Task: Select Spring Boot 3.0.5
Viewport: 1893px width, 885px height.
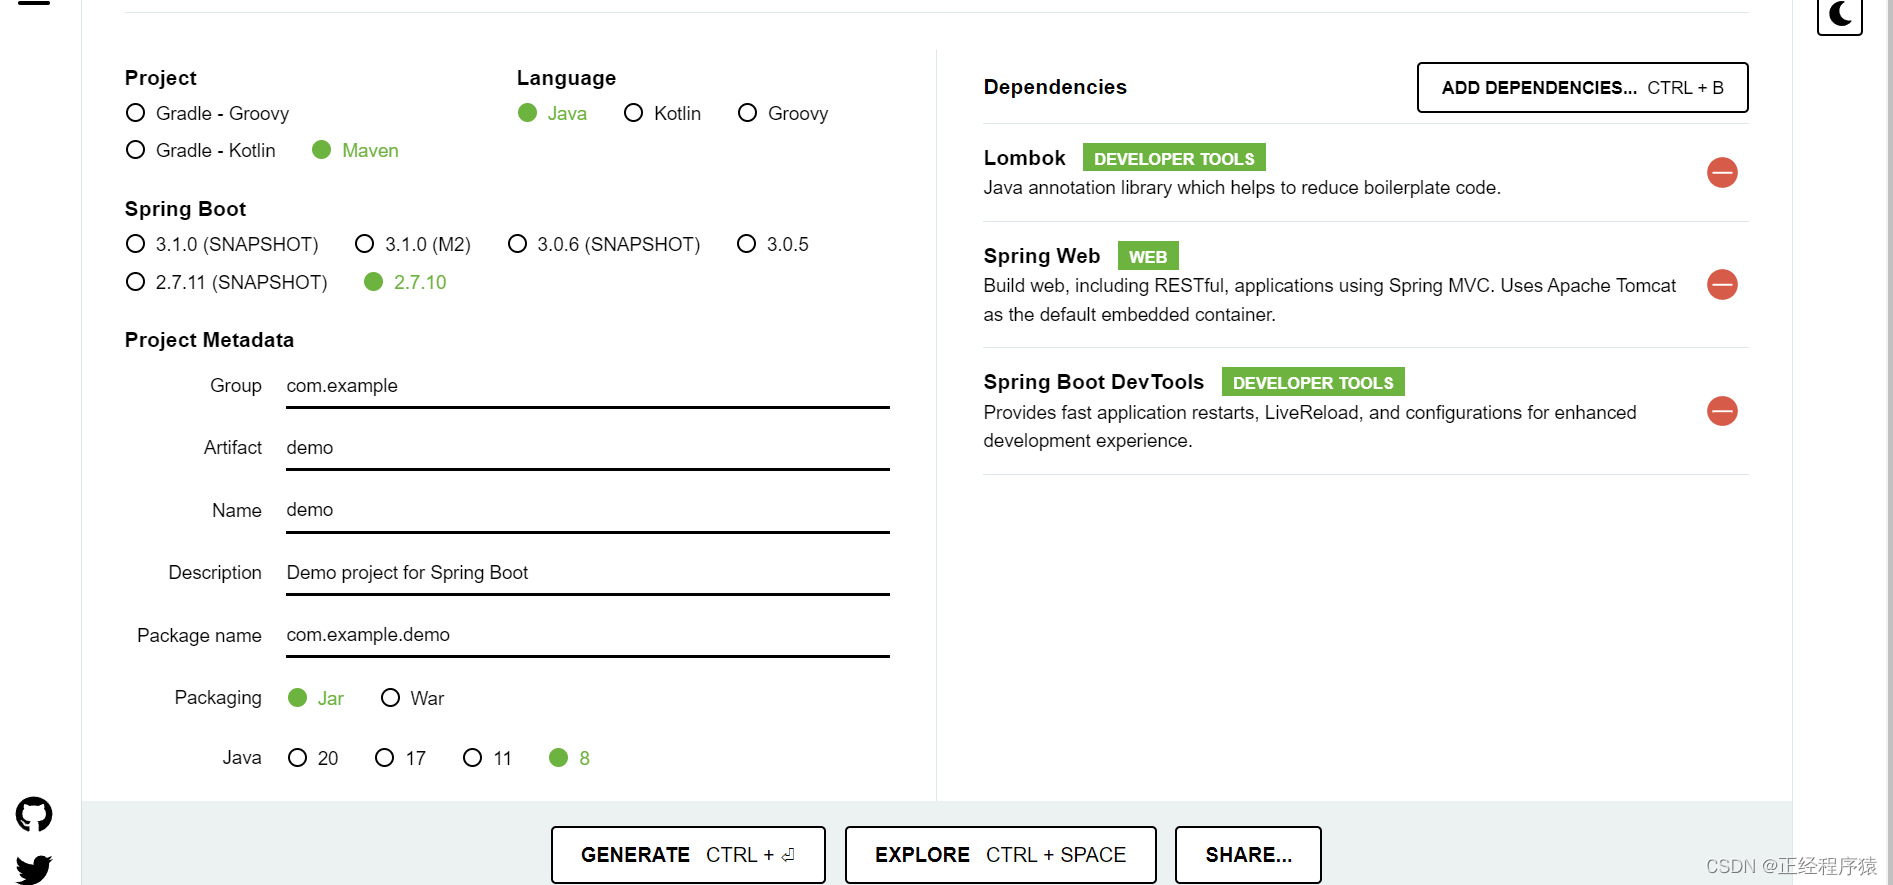Action: coord(773,244)
